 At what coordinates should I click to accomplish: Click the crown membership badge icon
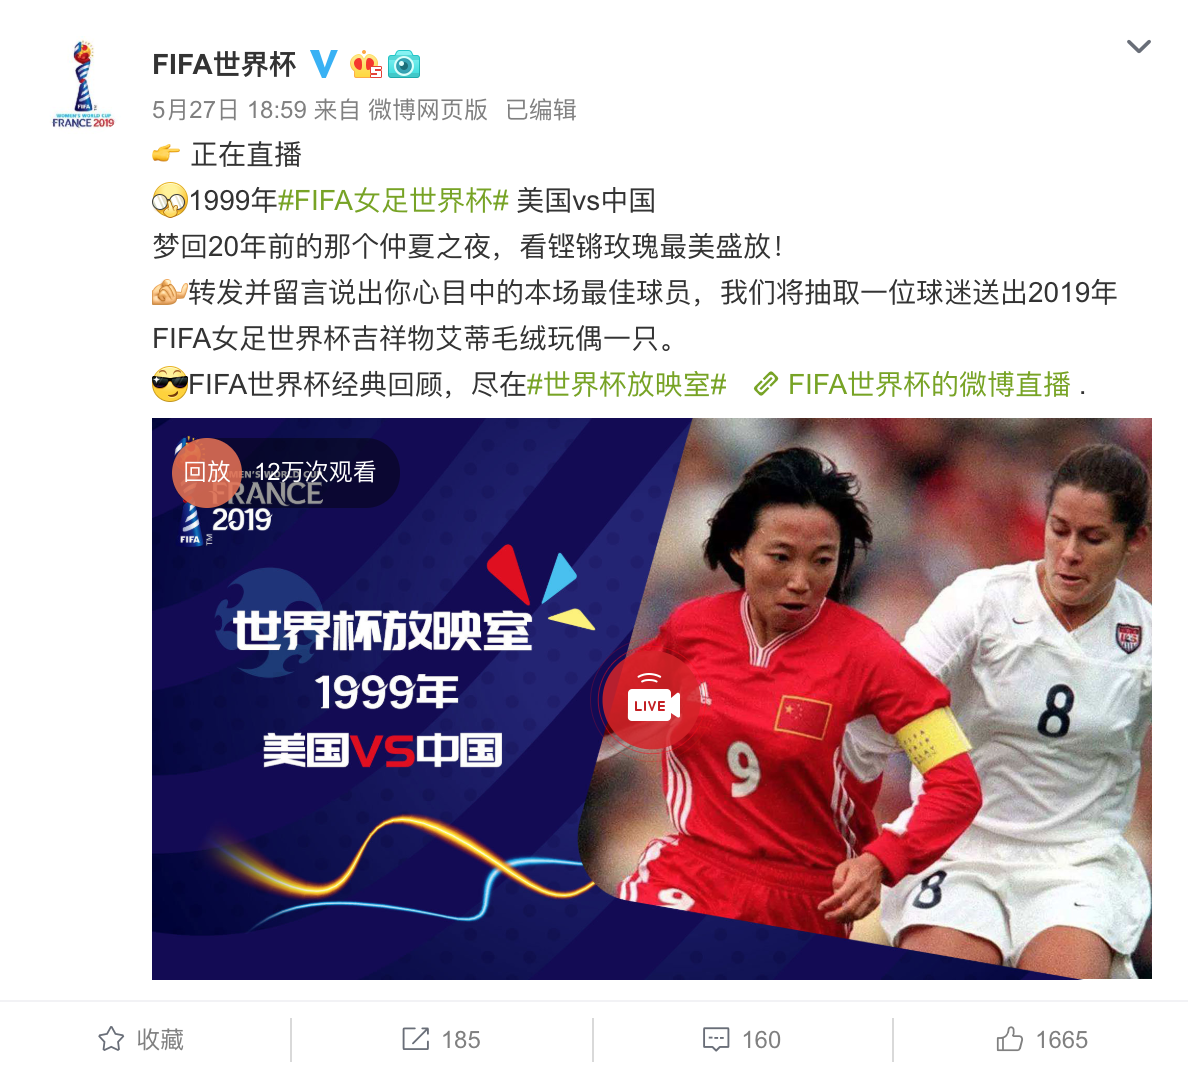(366, 65)
